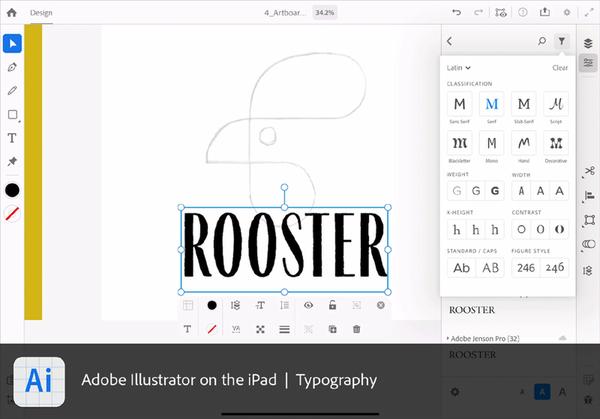Open the font filter funnel icon
600x419 pixels.
point(561,41)
